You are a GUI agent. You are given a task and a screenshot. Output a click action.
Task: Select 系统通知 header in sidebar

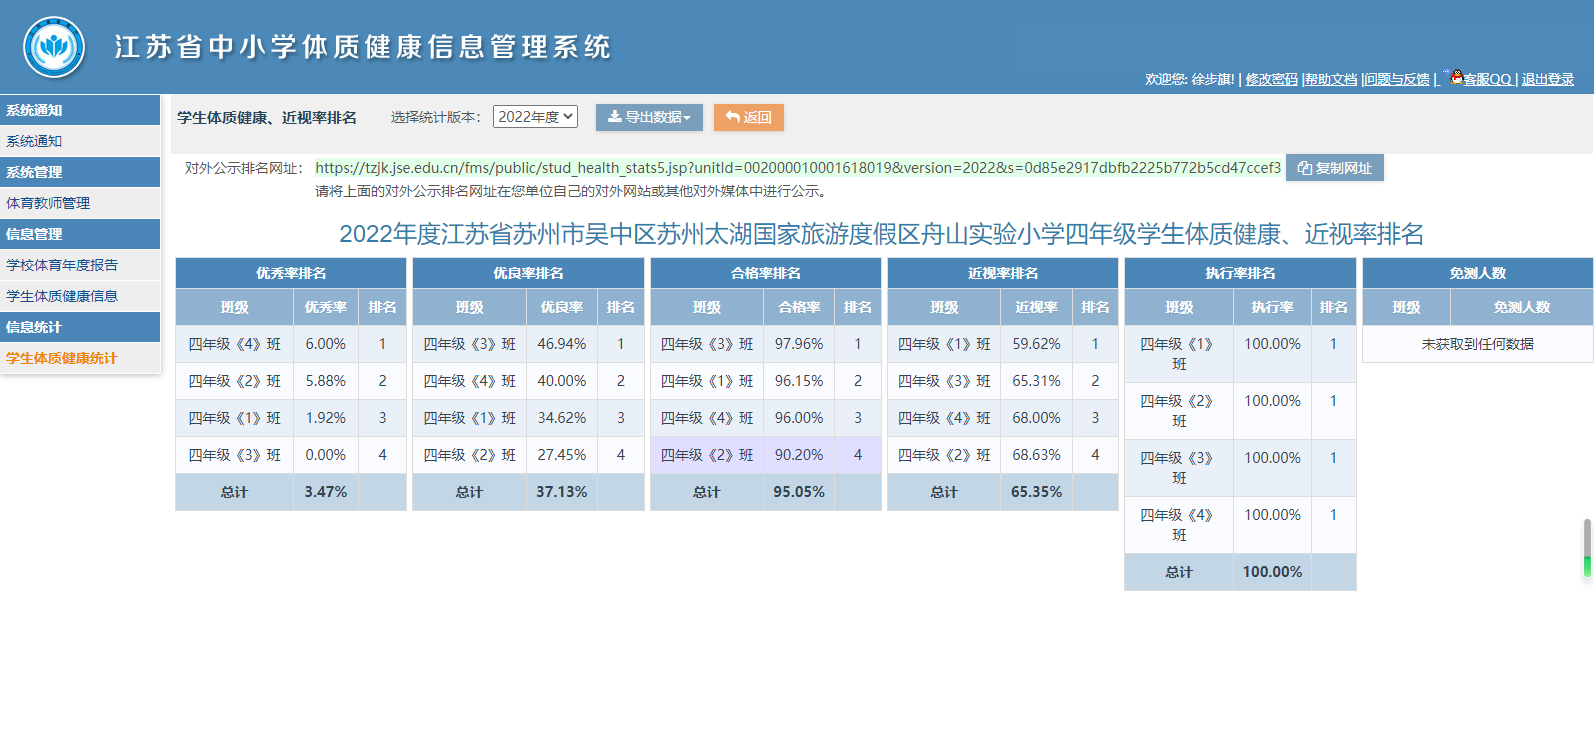click(x=80, y=110)
